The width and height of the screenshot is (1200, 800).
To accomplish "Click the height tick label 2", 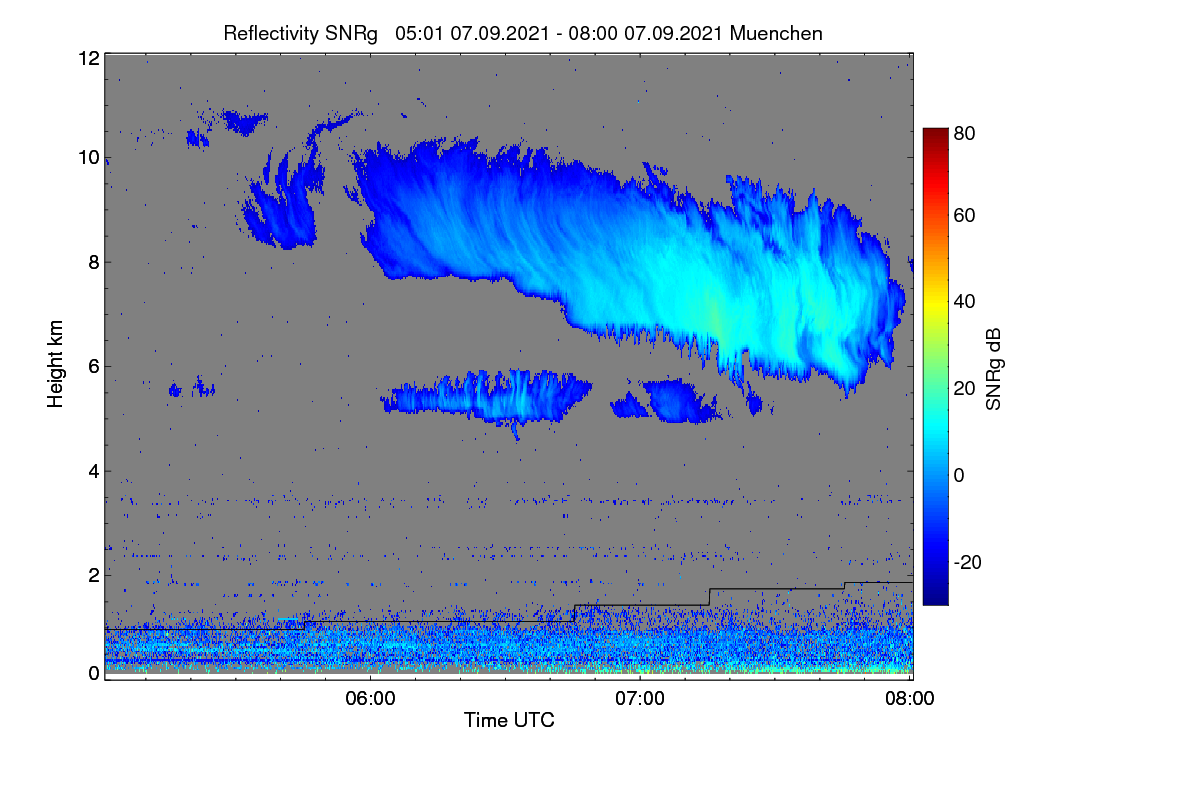I will tap(93, 575).
